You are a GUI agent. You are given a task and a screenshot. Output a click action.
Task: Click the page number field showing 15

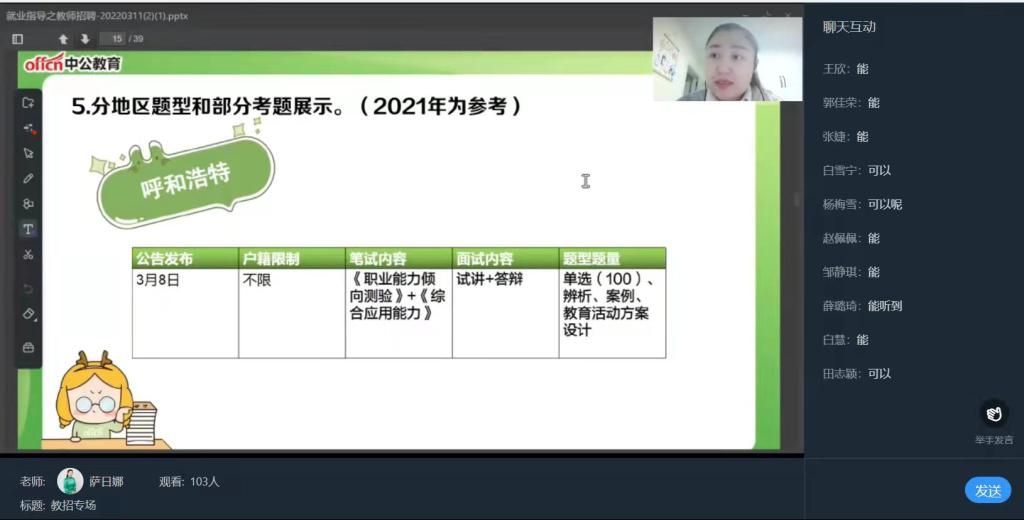(116, 39)
